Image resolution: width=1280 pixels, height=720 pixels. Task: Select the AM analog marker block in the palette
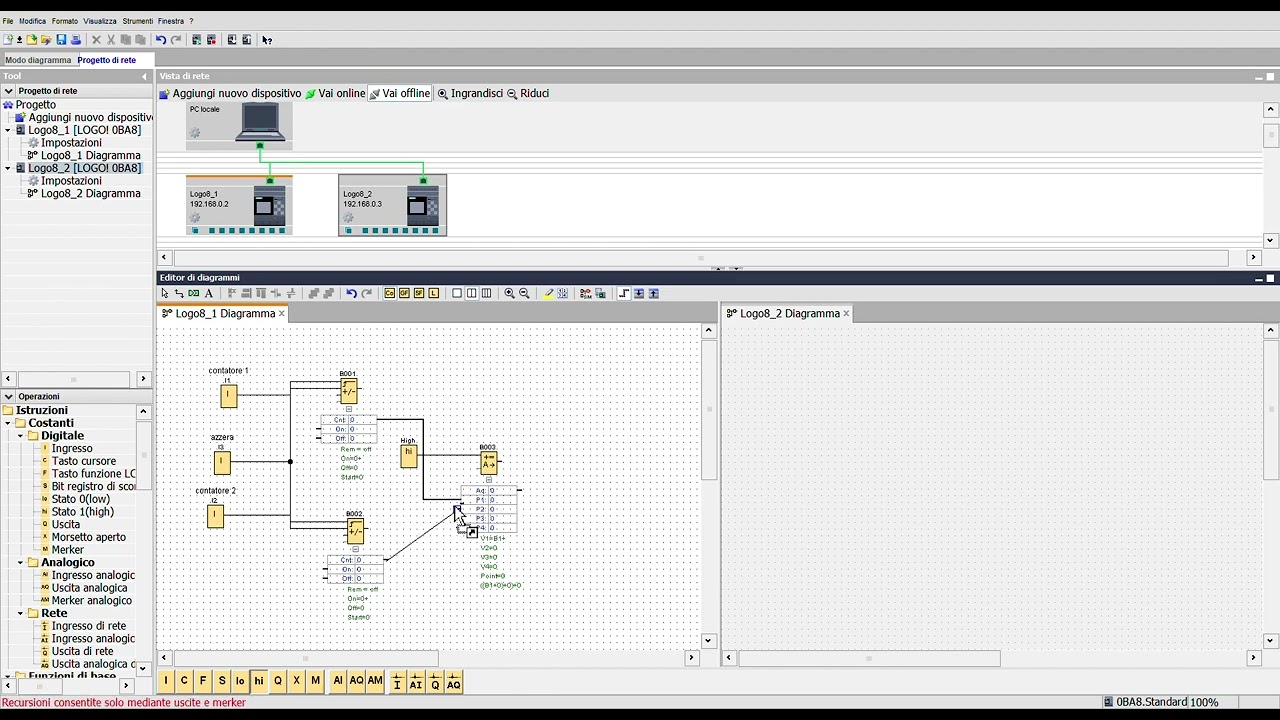(375, 681)
